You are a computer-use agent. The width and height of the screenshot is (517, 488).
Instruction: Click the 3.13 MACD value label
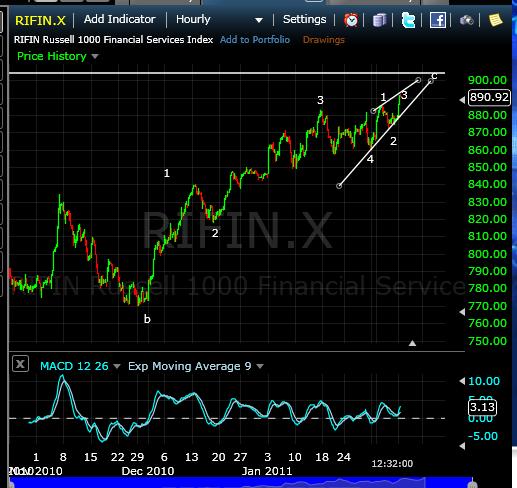482,407
